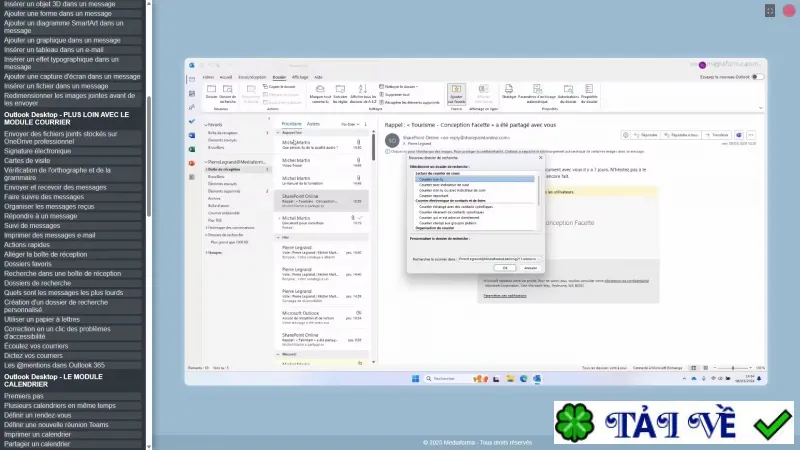Click 'Propriétés du dossier' ribbon icon
Viewport: 800px width, 450px height.
click(589, 94)
